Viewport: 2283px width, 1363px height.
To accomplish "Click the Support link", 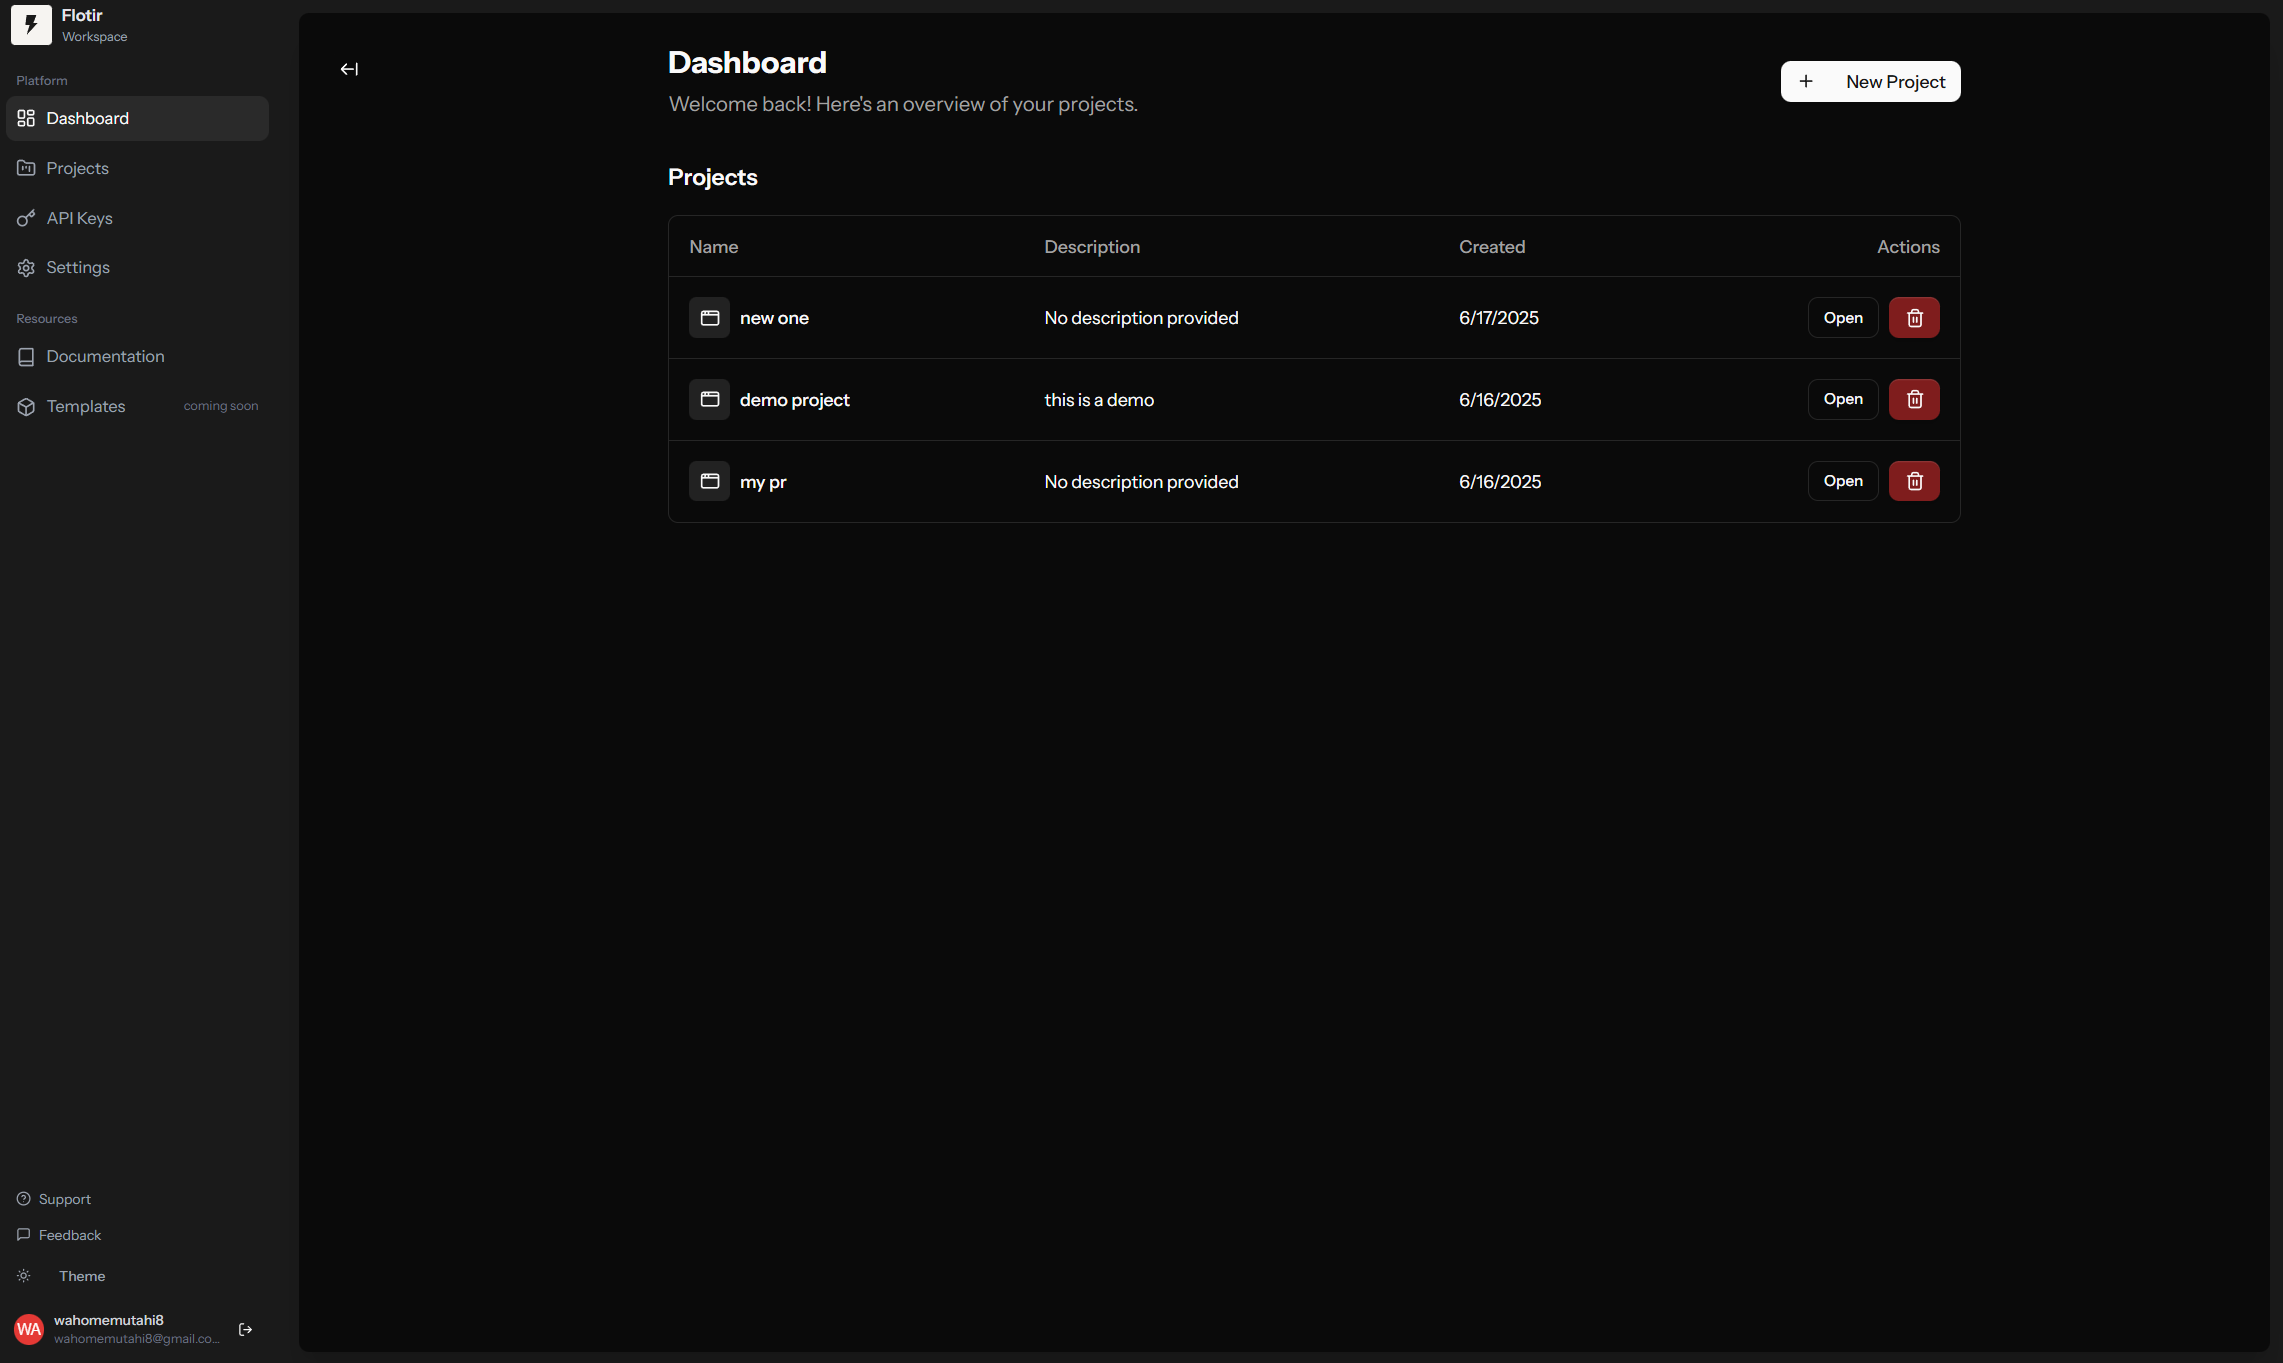I will click(64, 1199).
